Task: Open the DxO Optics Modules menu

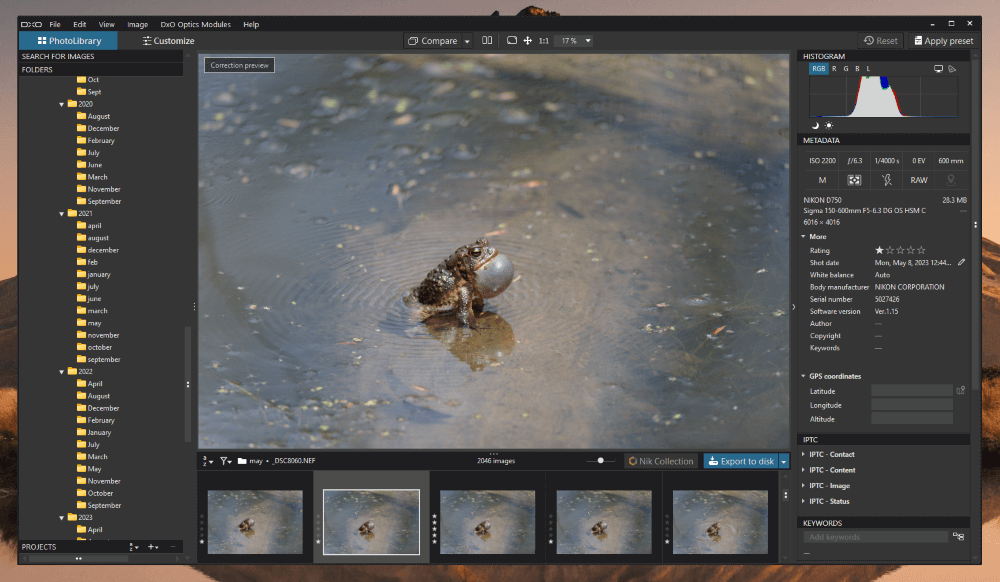Action: [x=195, y=24]
